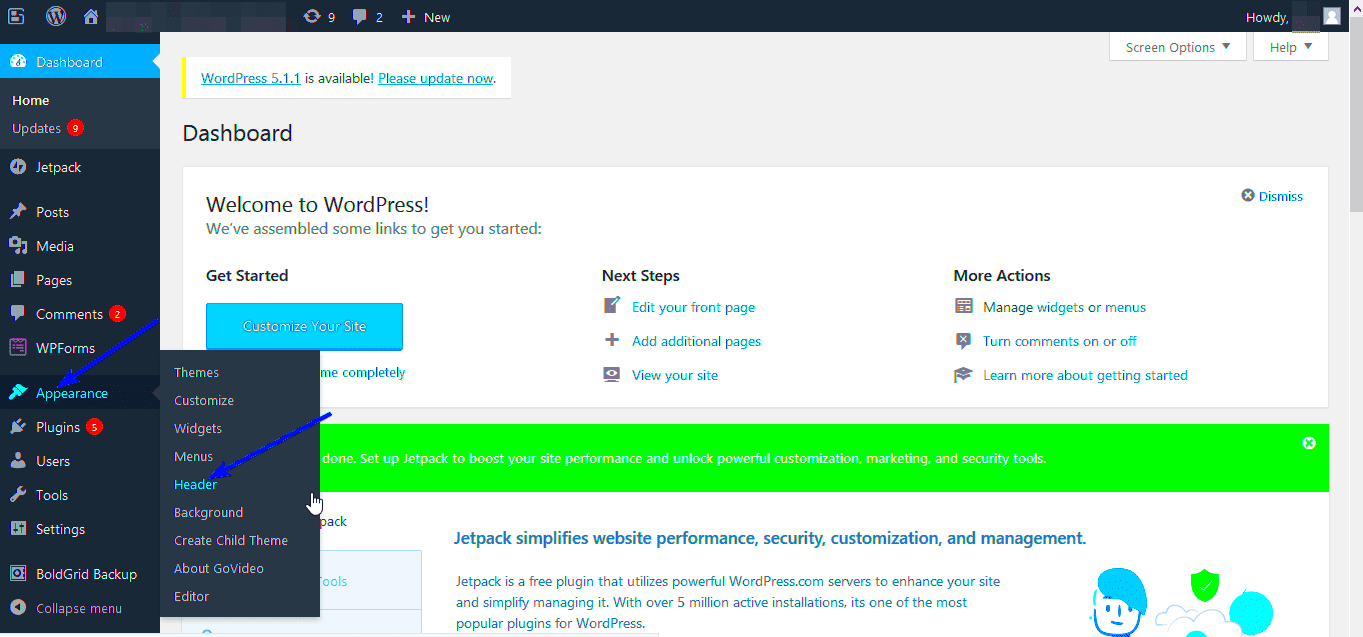Select Header in Appearance submenu

tap(195, 484)
